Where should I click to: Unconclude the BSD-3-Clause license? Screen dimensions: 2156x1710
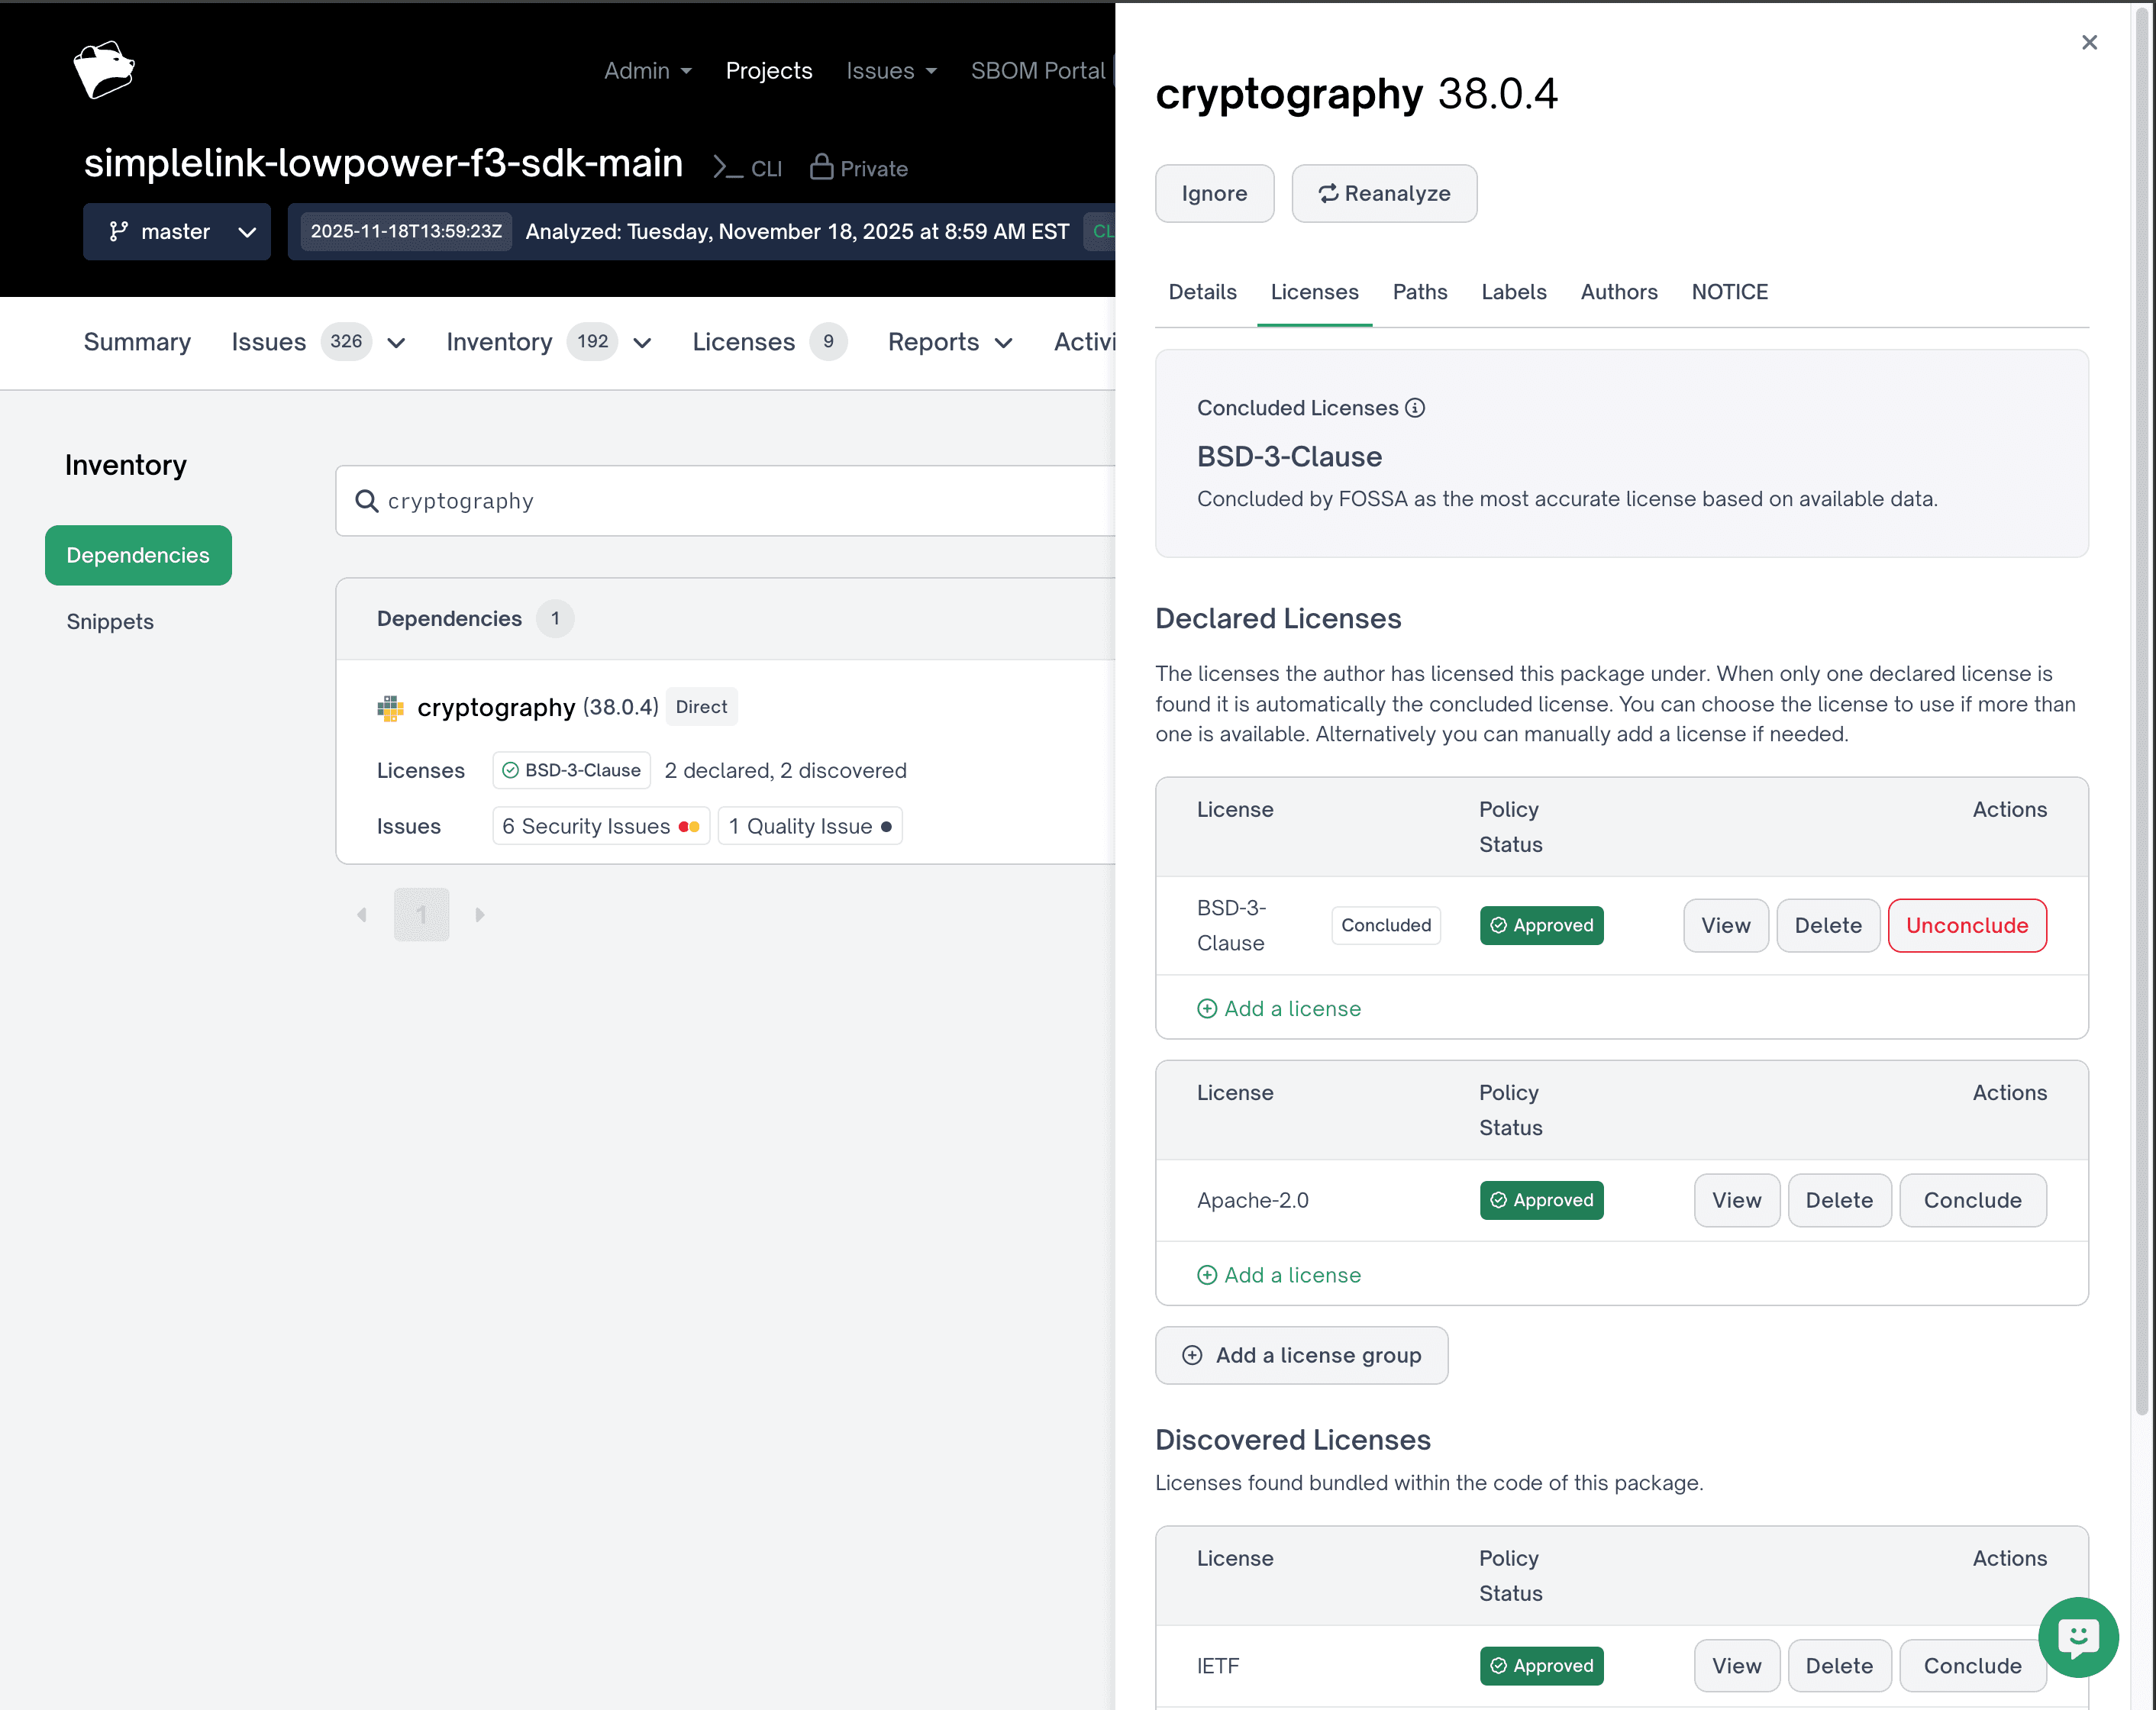1966,926
